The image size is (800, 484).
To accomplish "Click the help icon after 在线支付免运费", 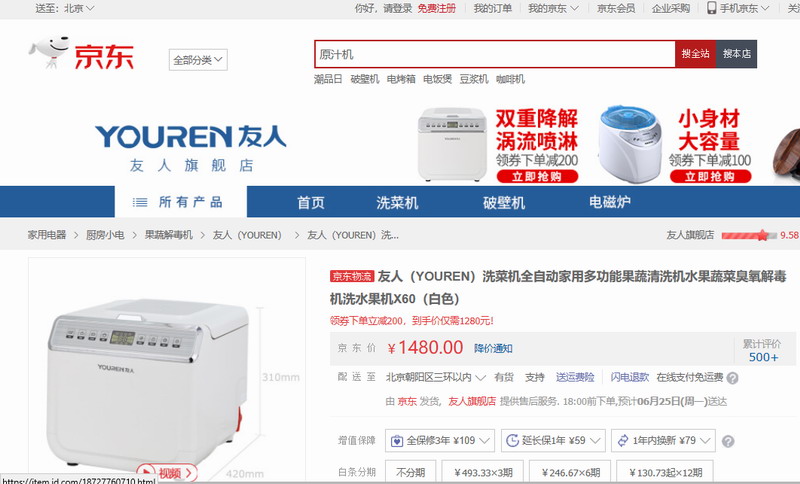I will coord(732,378).
